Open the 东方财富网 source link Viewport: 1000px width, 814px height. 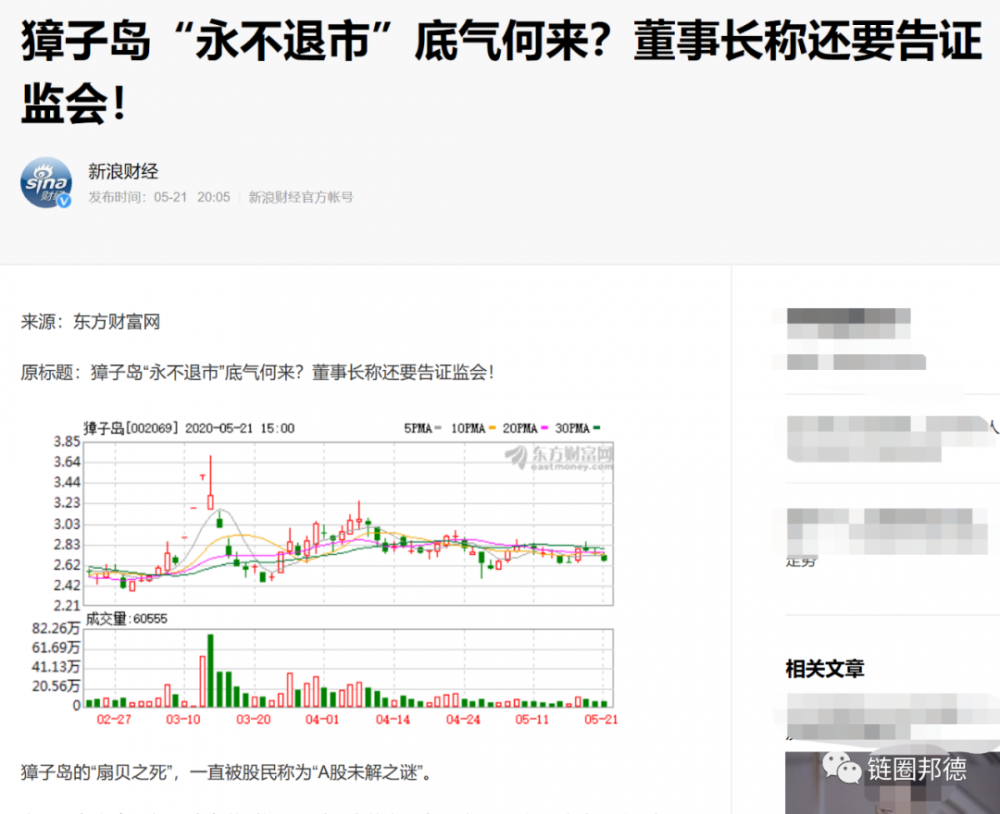coord(118,321)
